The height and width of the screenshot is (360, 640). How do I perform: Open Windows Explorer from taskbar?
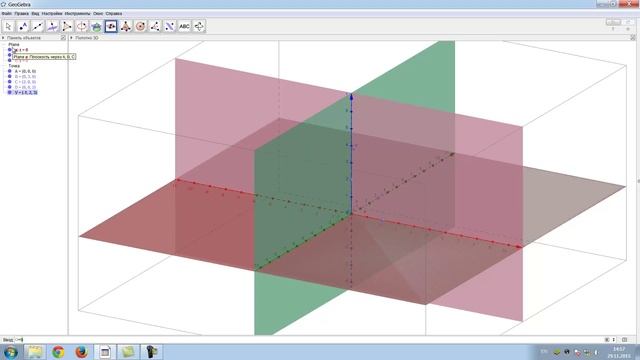pyautogui.click(x=35, y=352)
